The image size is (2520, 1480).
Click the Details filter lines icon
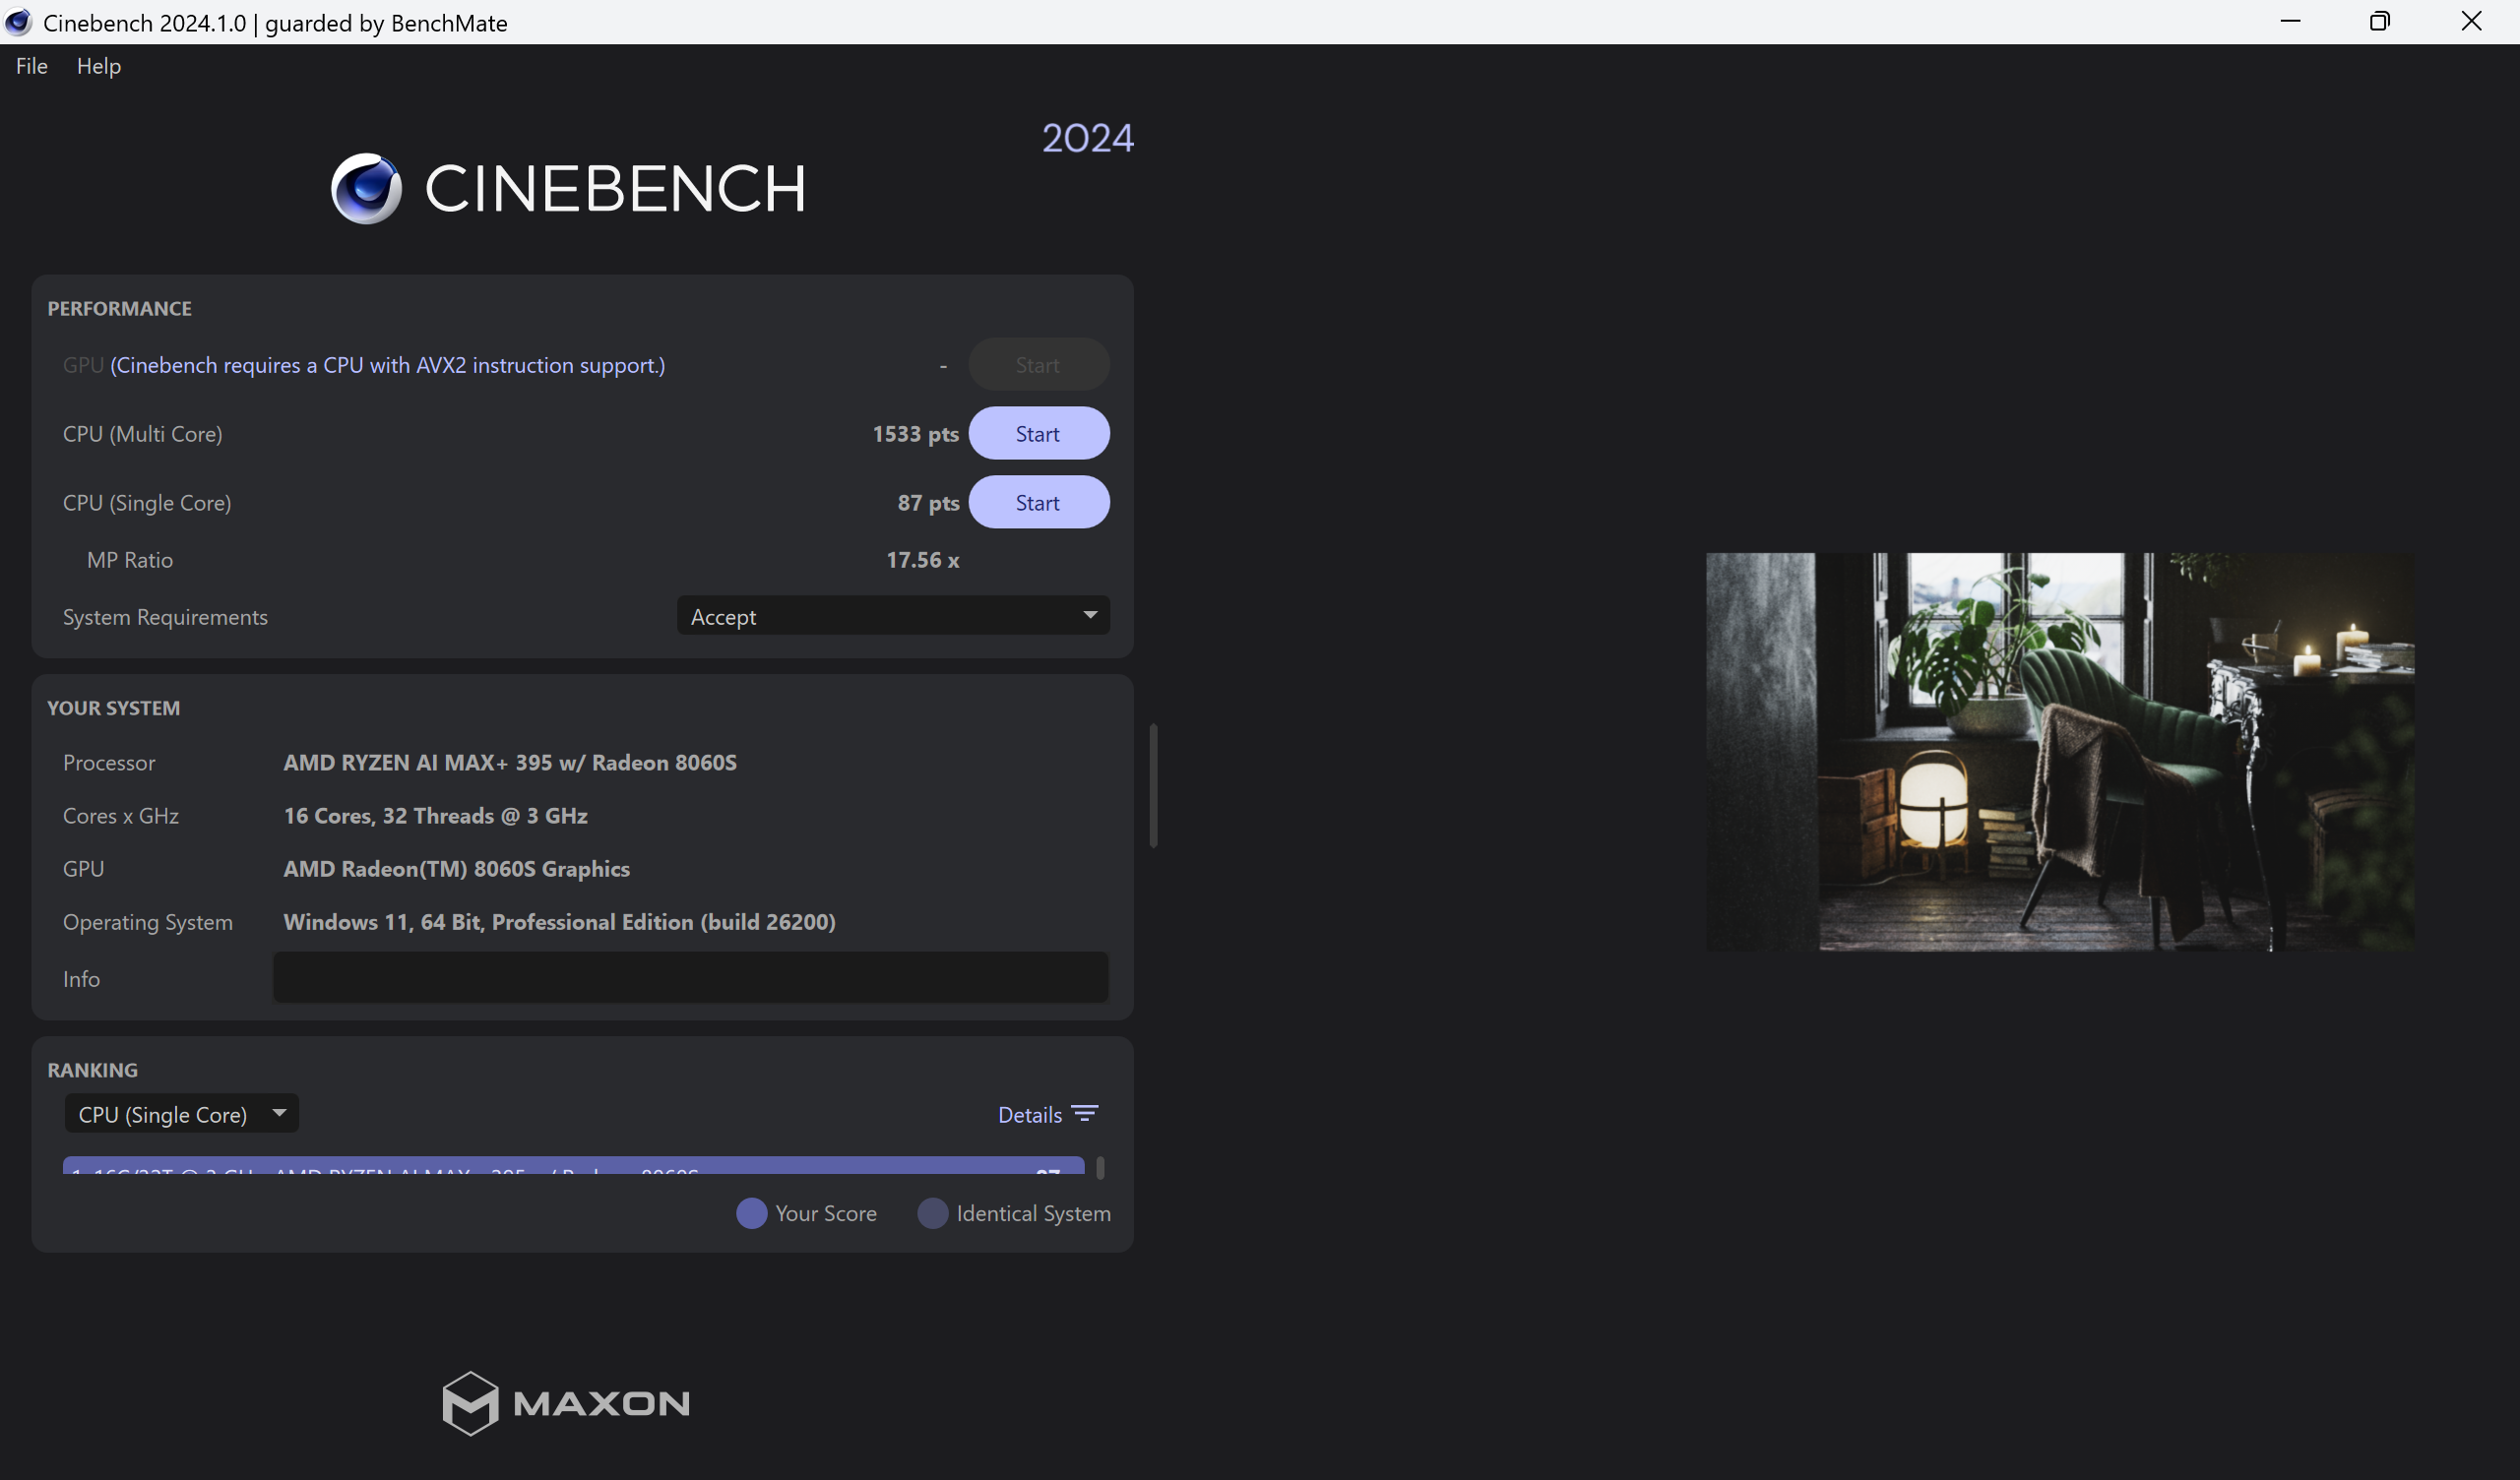(x=1085, y=1114)
